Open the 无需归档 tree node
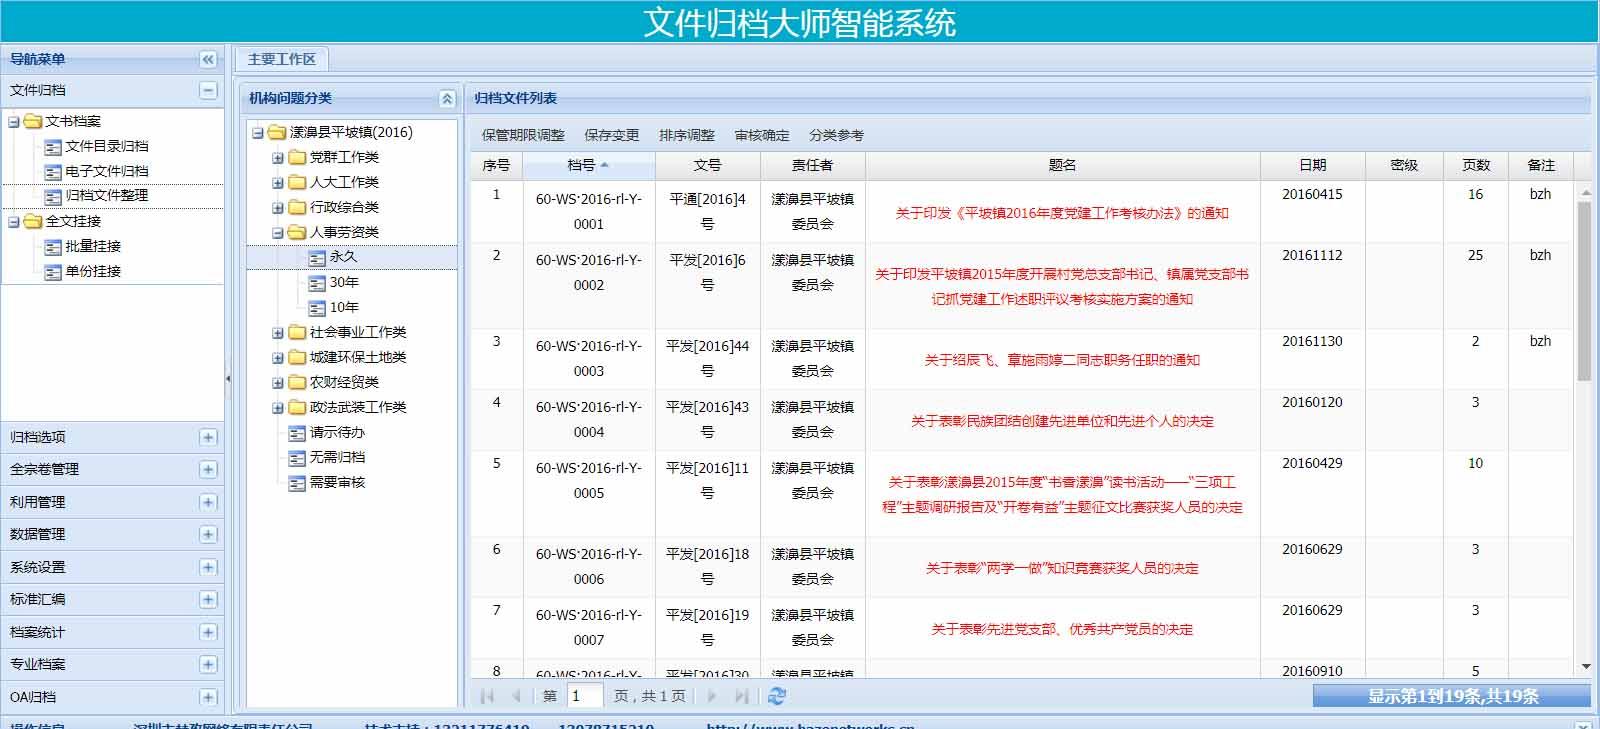1600x729 pixels. pyautogui.click(x=337, y=457)
